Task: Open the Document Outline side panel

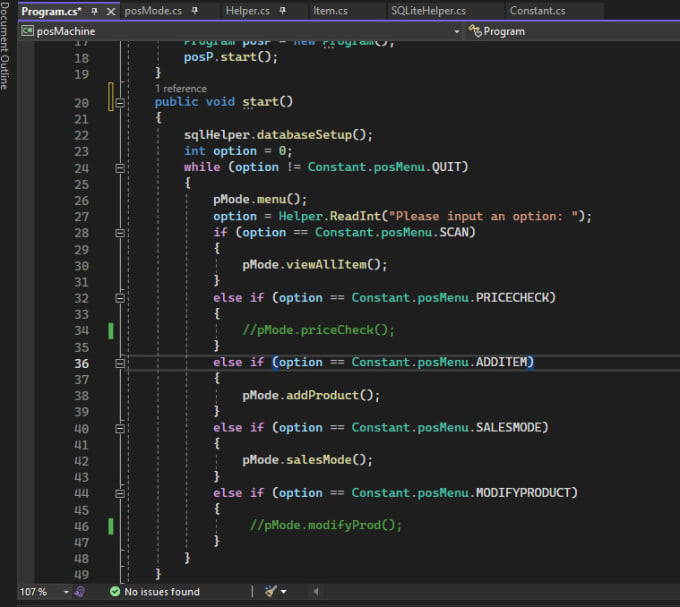Action: [x=5, y=46]
